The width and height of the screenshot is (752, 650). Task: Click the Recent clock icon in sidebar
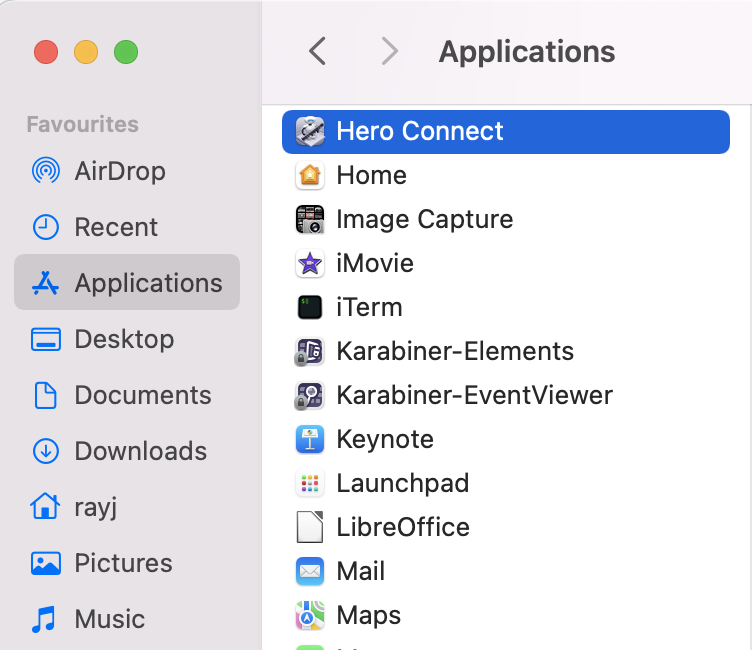coord(46,227)
